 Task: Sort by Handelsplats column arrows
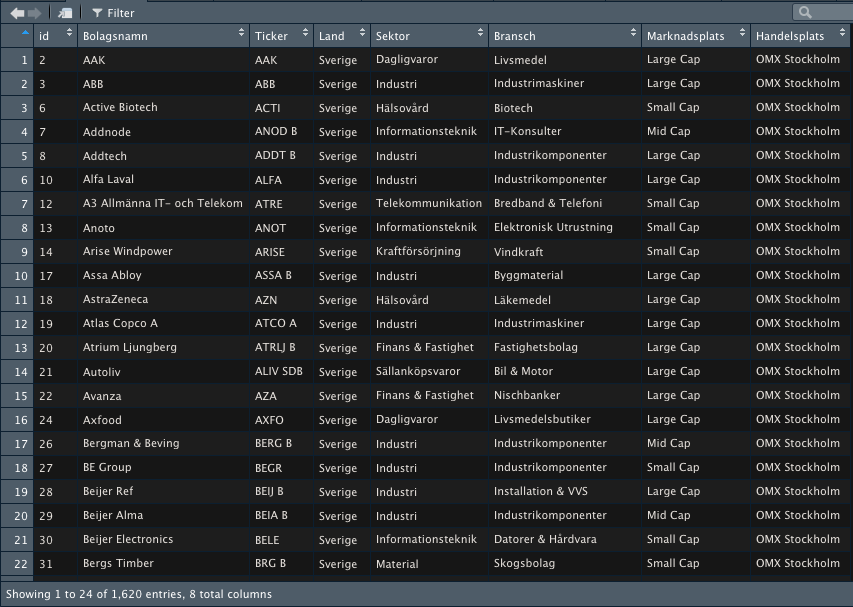coord(843,33)
